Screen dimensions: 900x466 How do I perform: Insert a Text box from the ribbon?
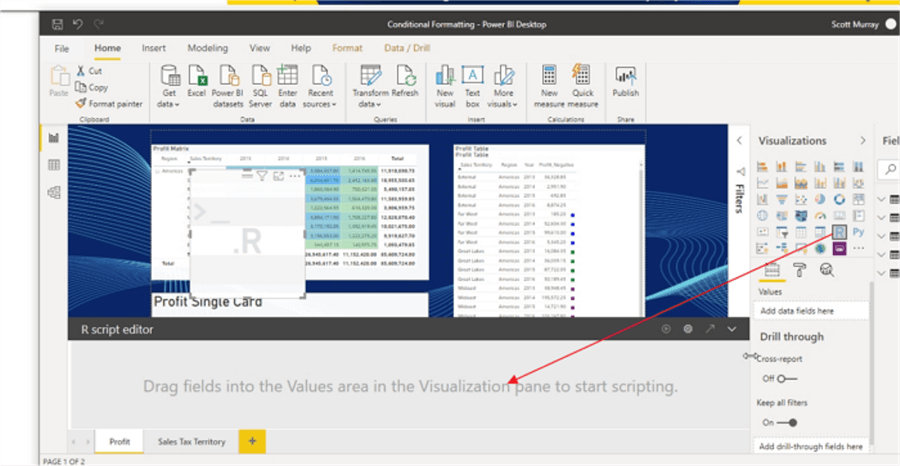(472, 80)
